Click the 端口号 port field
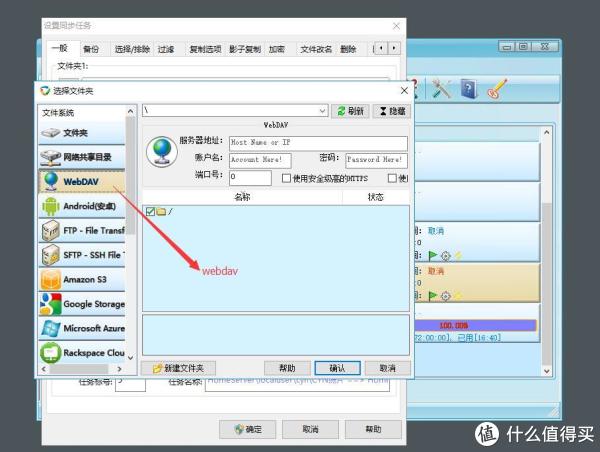 (250, 178)
